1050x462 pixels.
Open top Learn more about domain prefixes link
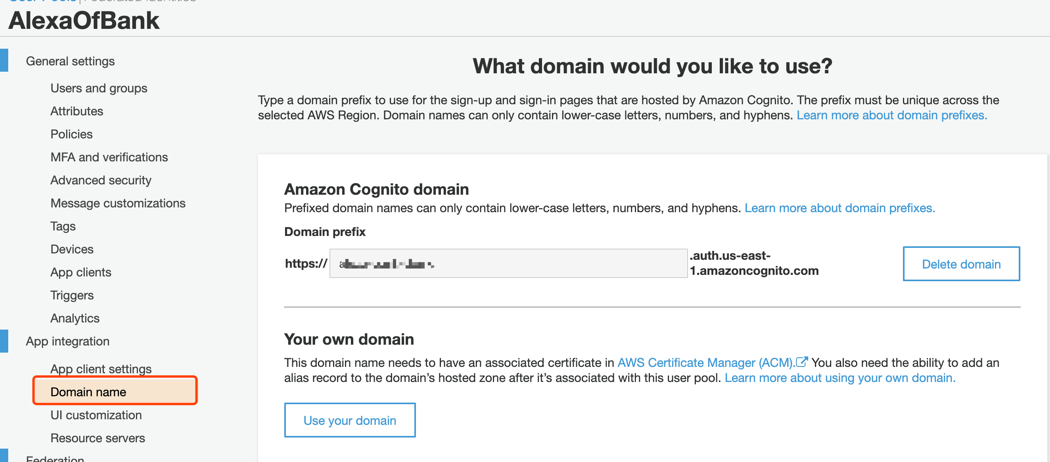coord(892,115)
